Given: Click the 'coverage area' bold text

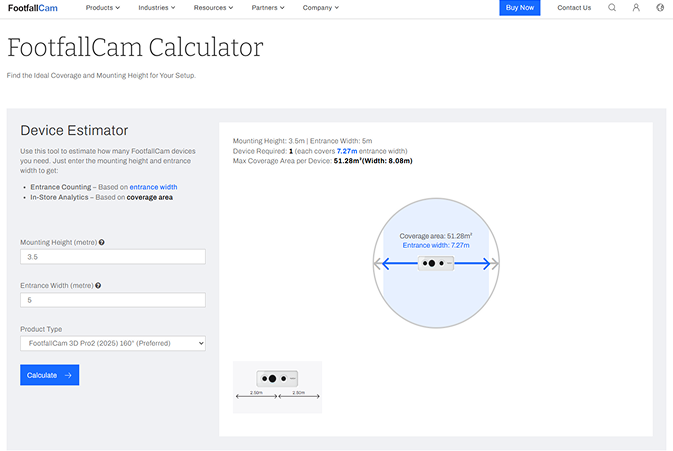Looking at the screenshot, I should 149,197.
